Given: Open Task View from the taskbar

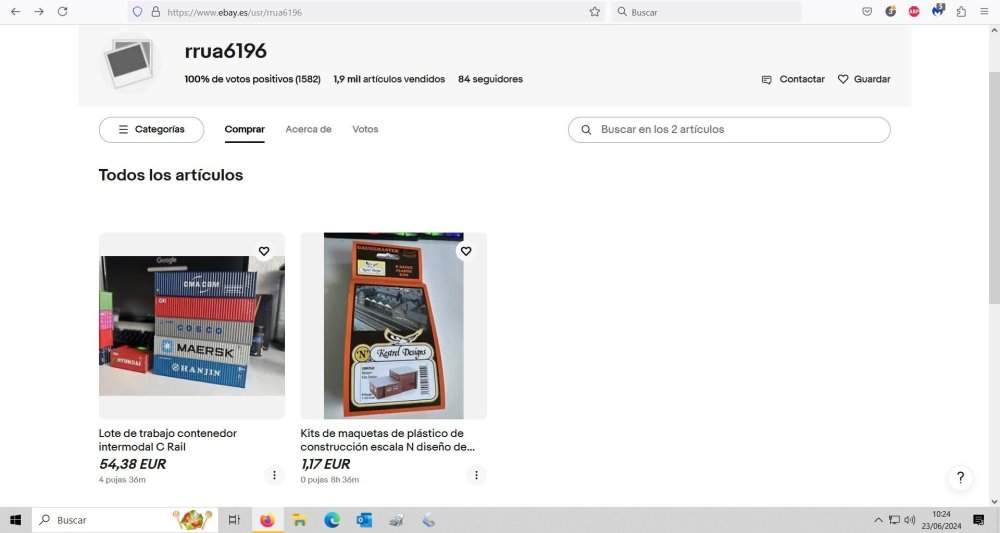Looking at the screenshot, I should pos(234,520).
